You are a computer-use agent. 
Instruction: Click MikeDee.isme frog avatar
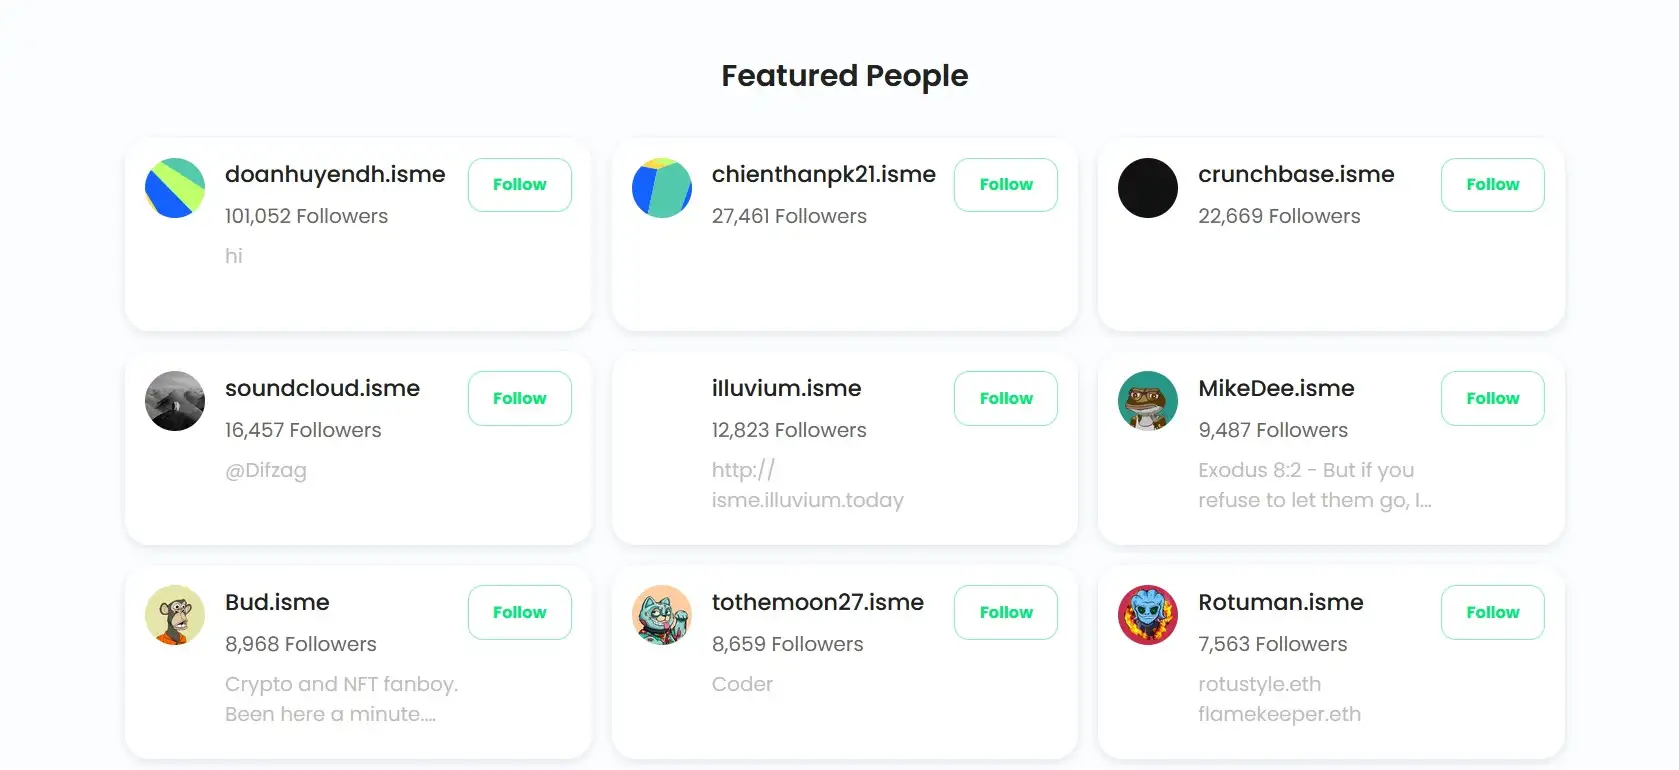[1148, 401]
